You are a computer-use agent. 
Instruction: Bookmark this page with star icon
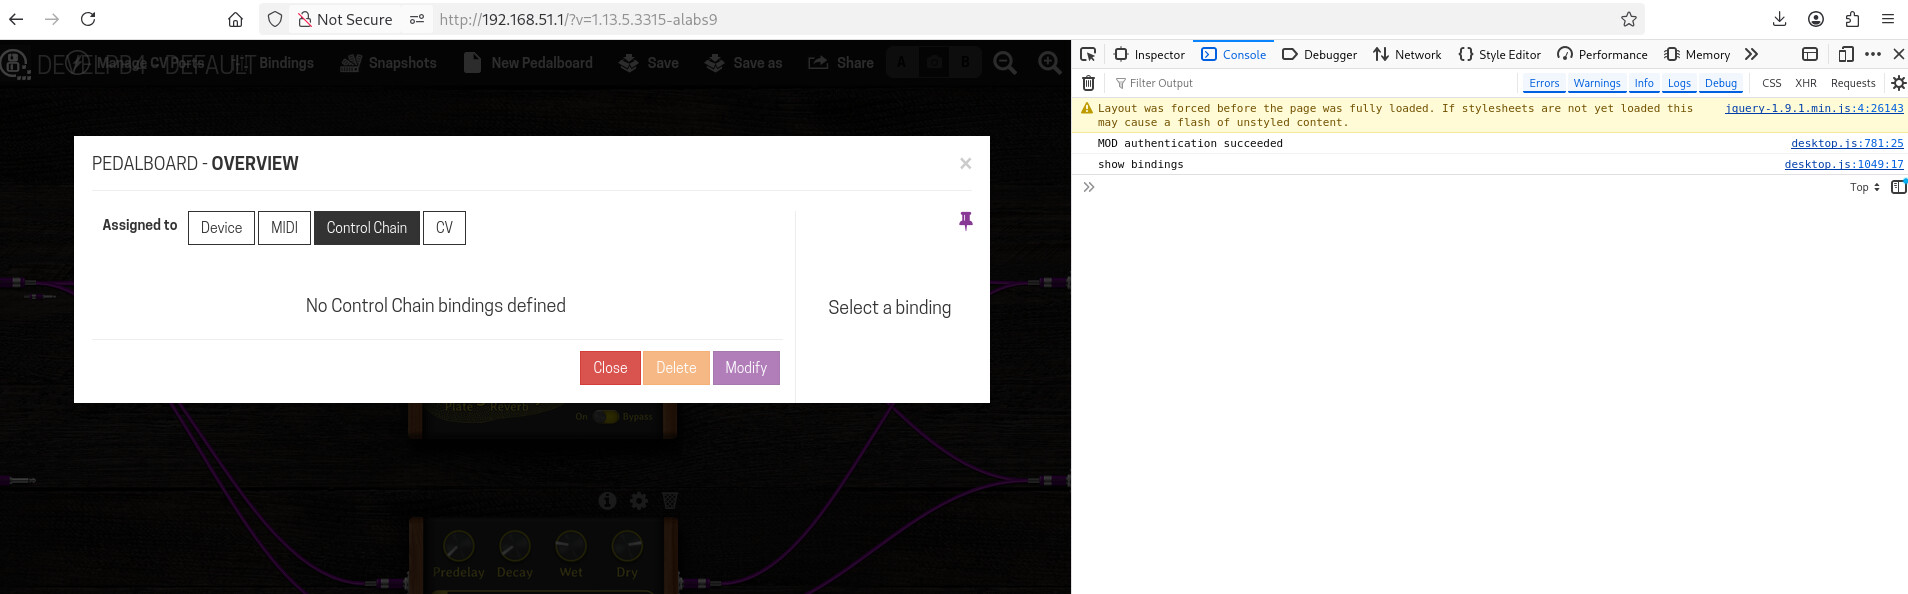coord(1629,19)
